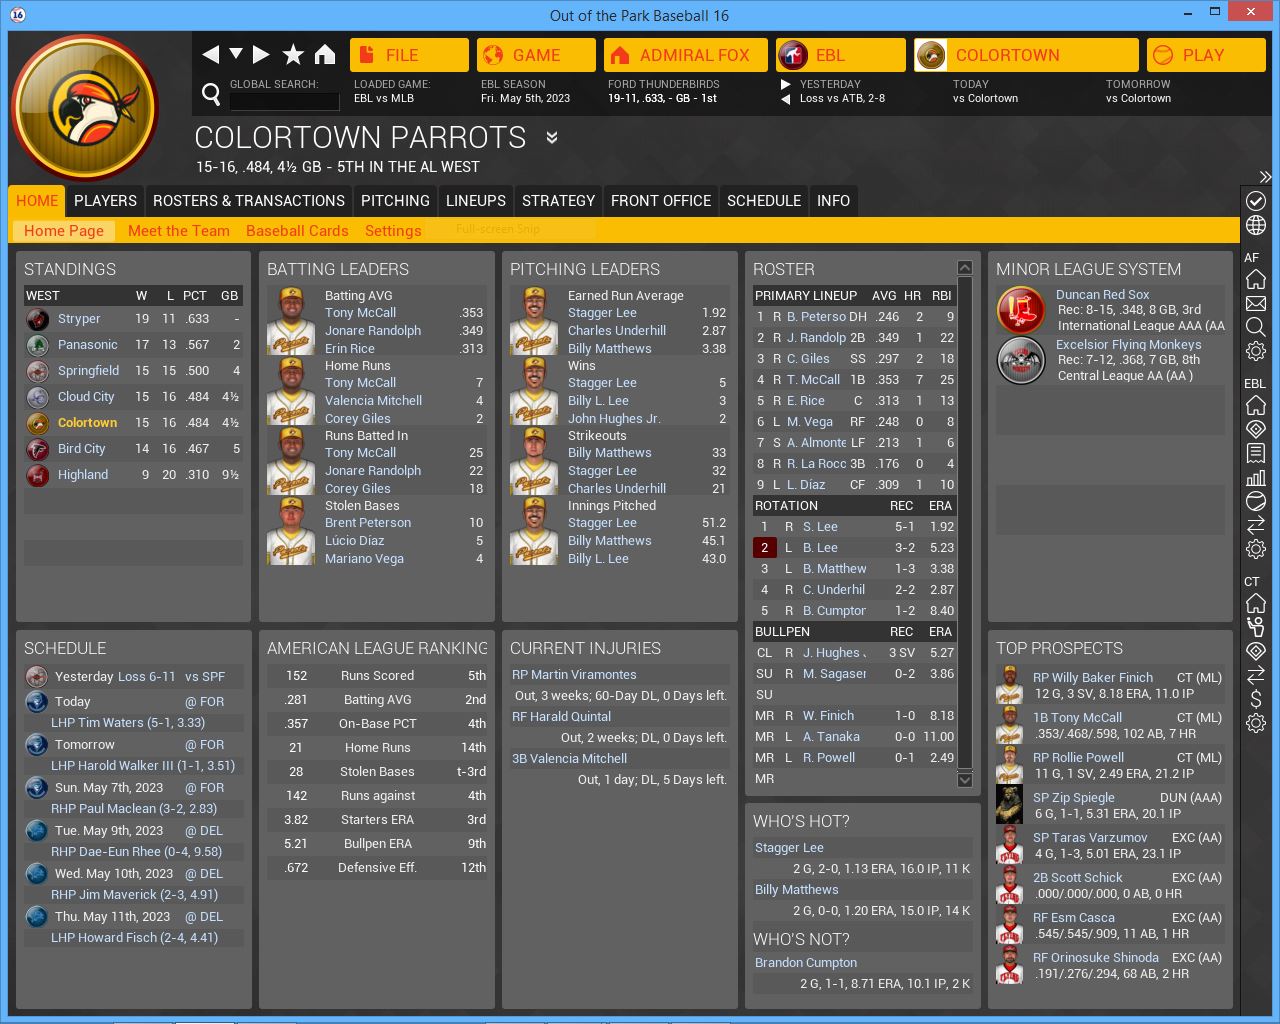Click the Colortown Parrots team logo
Viewport: 1280px width, 1024px height.
coord(85,108)
